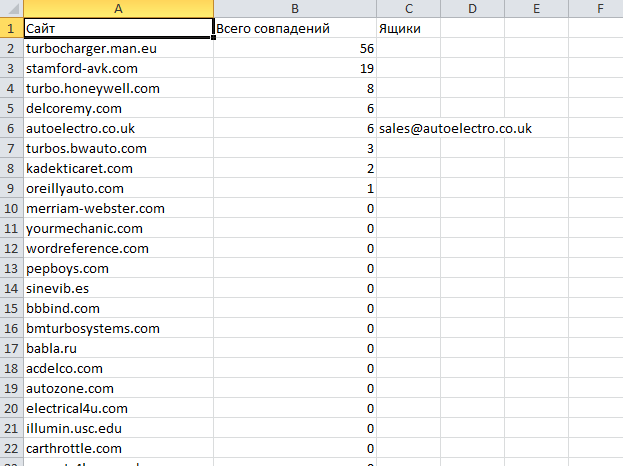The height and width of the screenshot is (466, 623).
Task: Select the match count 8 for turbo.honeywell.com
Action: [x=295, y=88]
